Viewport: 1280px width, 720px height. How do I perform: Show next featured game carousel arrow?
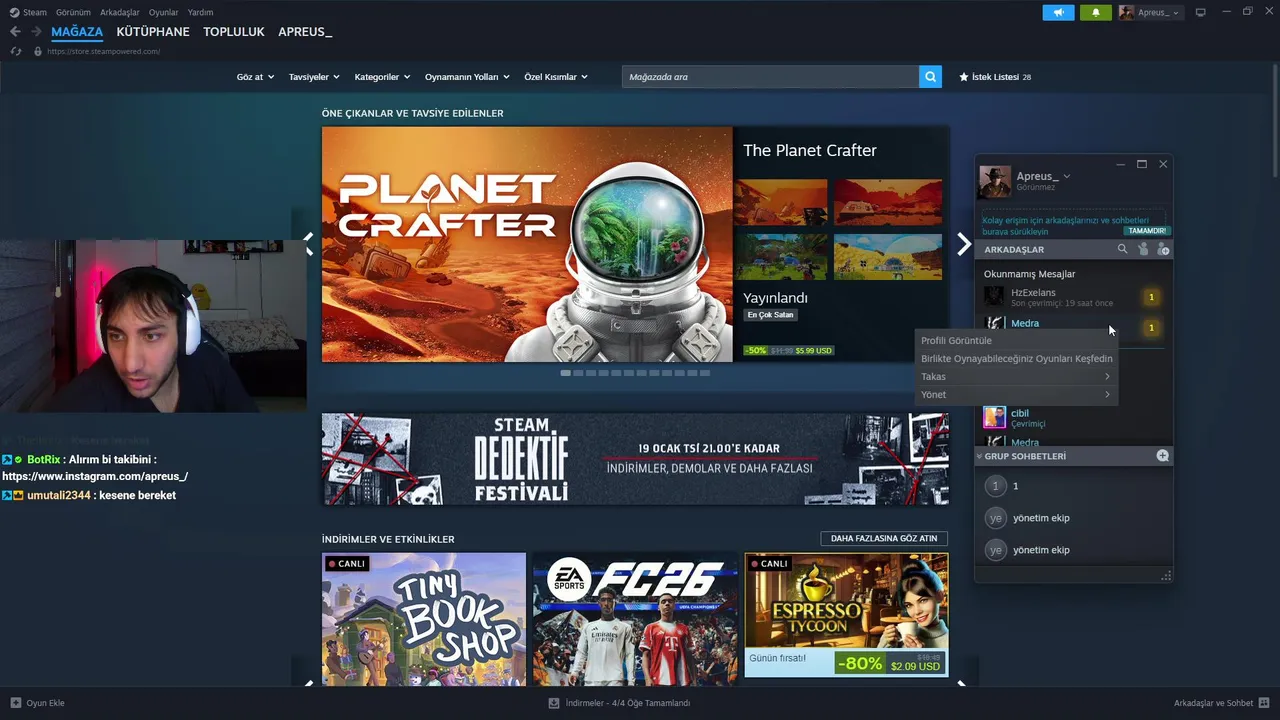(x=964, y=244)
